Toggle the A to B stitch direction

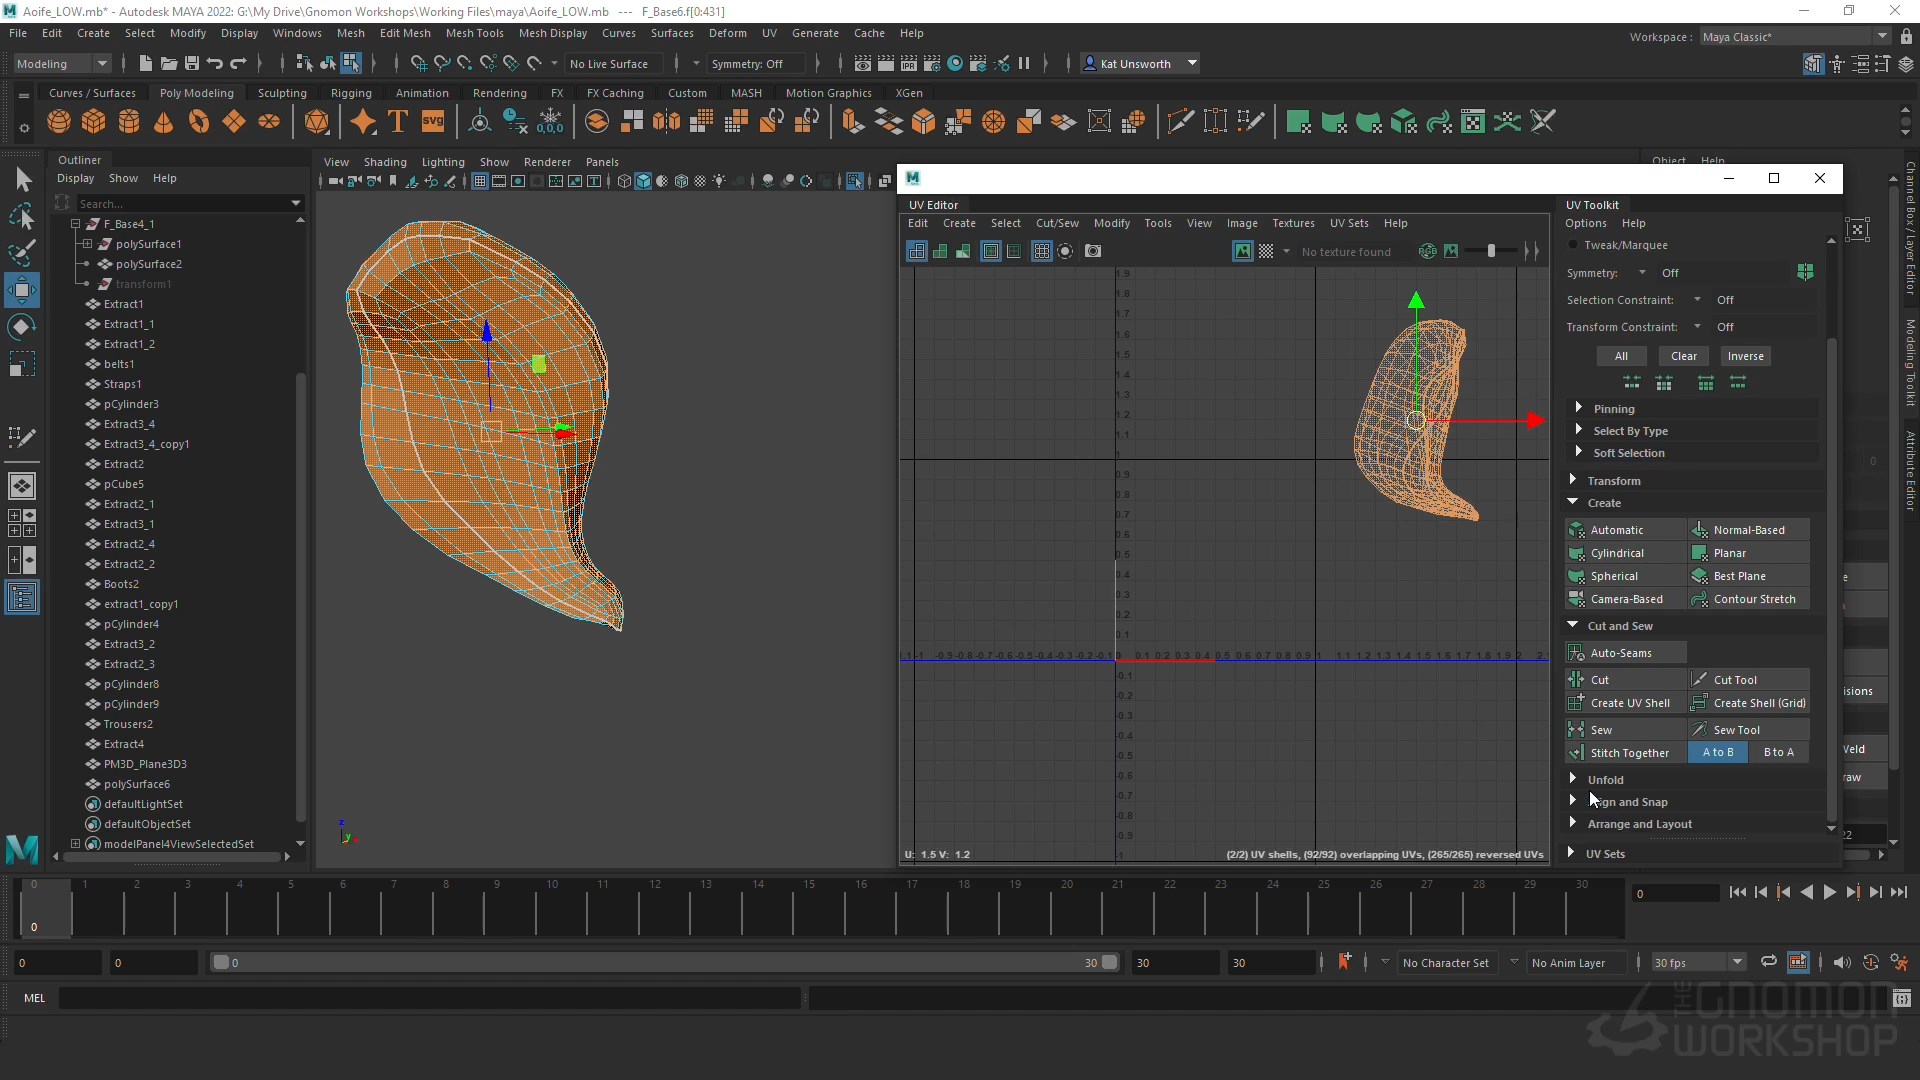click(1717, 752)
